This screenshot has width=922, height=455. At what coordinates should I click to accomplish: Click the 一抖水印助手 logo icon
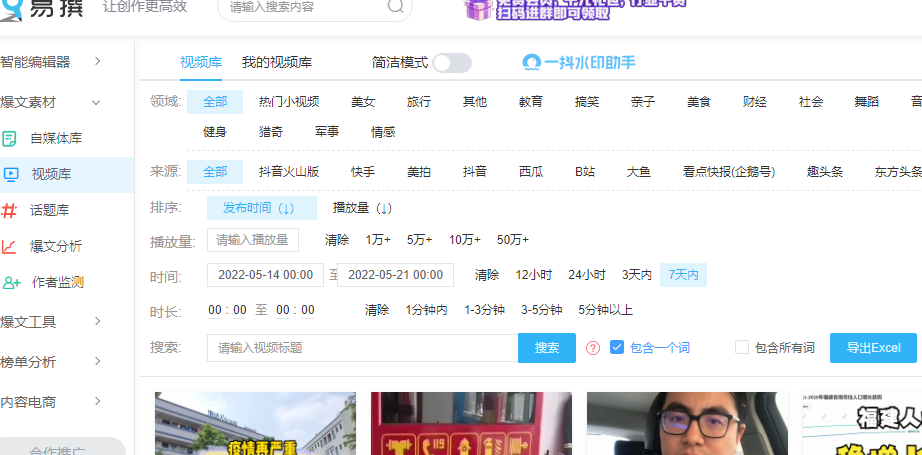(532, 62)
